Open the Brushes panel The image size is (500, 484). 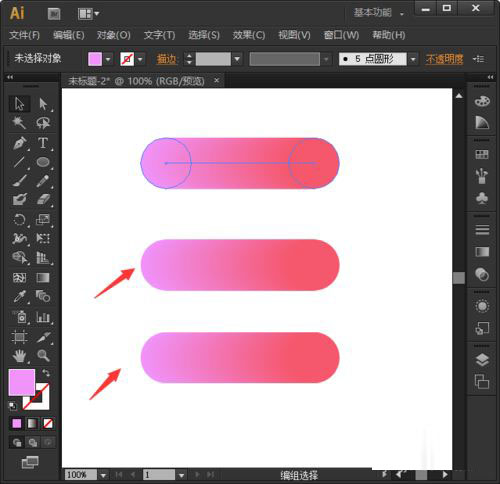(482, 176)
